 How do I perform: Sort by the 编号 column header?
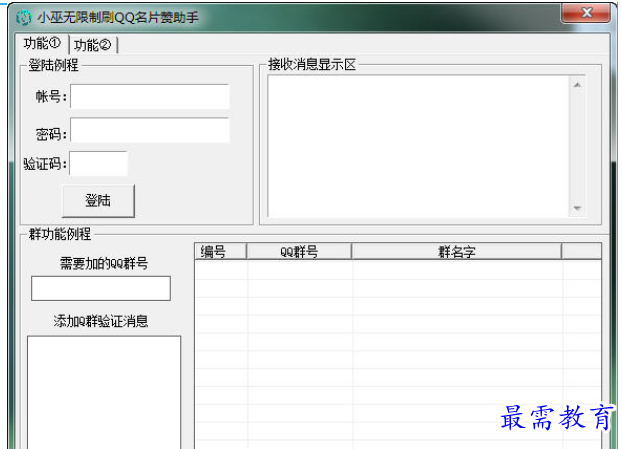[221, 251]
